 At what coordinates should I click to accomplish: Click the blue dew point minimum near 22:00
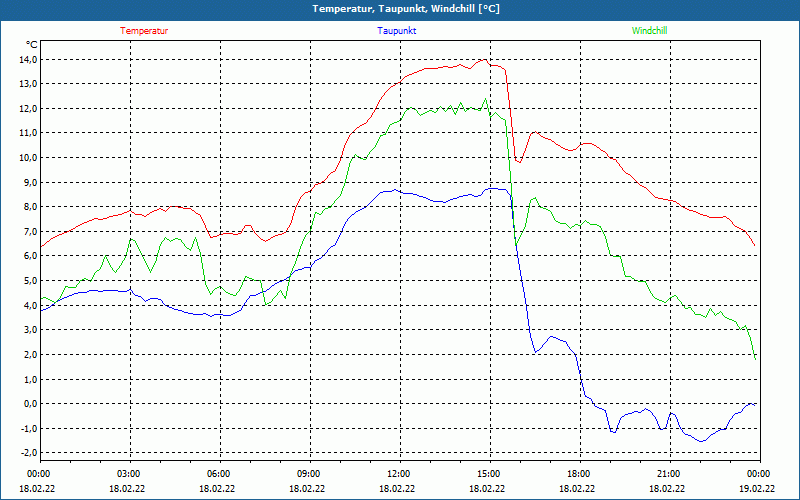click(x=701, y=441)
